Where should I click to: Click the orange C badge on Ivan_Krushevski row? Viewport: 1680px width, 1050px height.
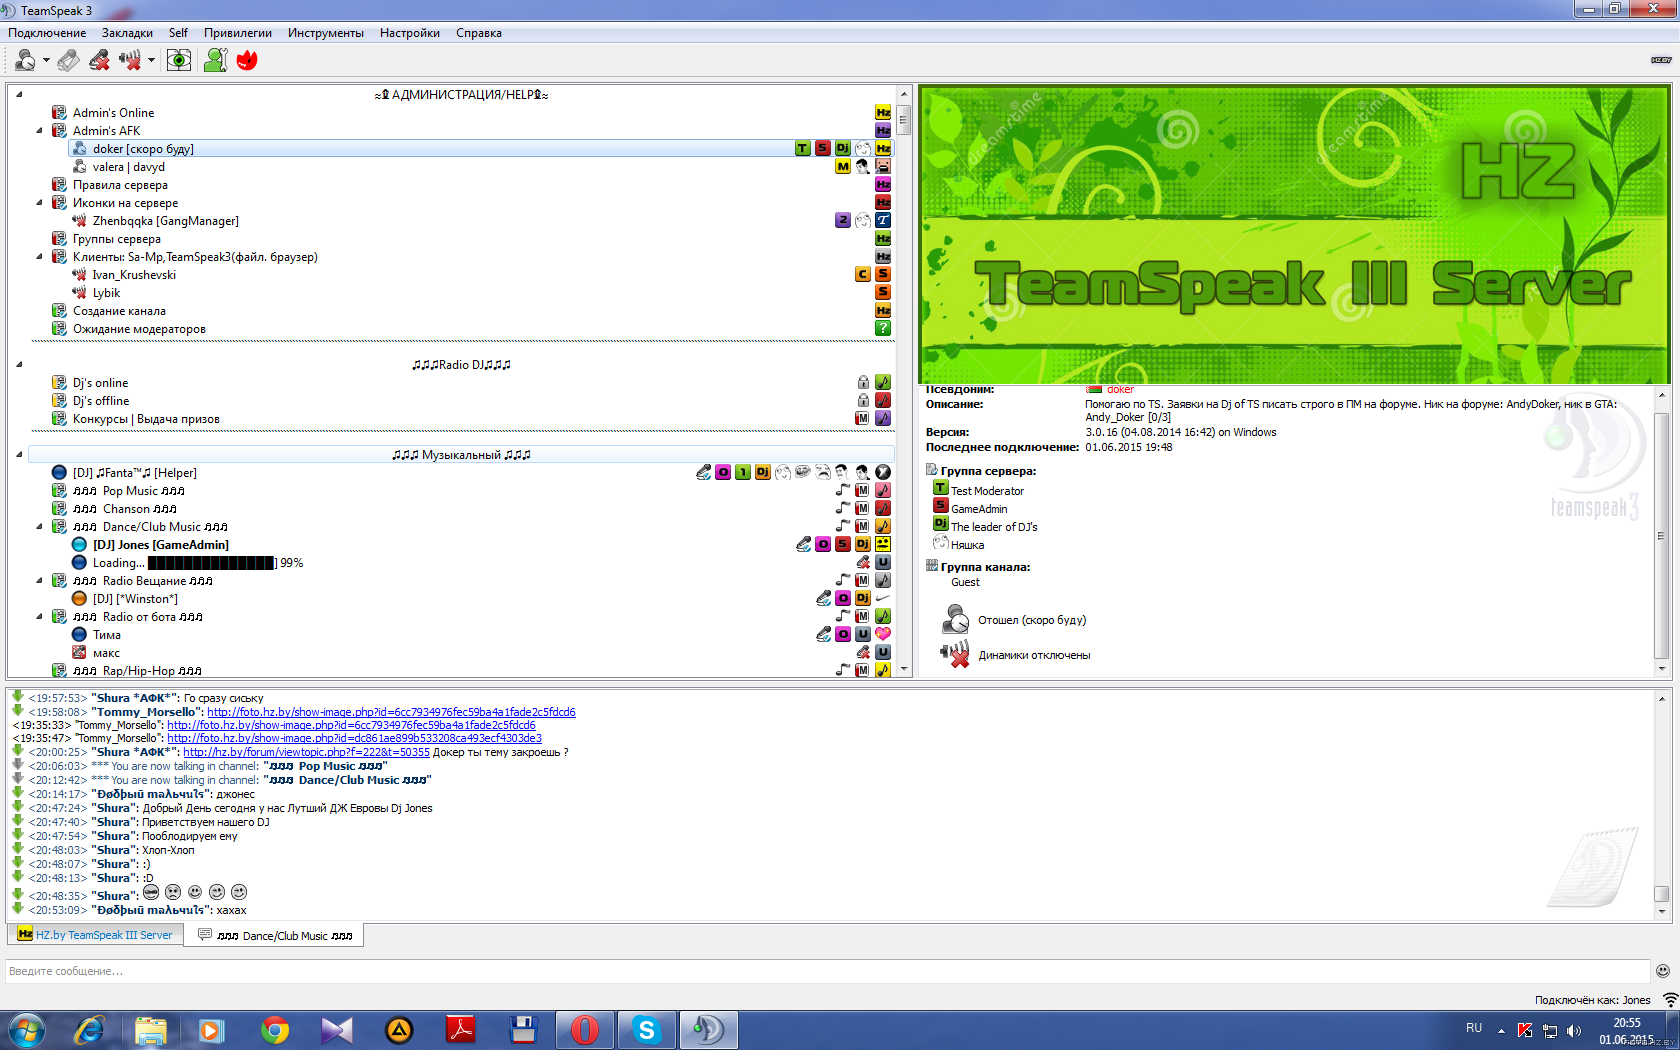point(863,275)
